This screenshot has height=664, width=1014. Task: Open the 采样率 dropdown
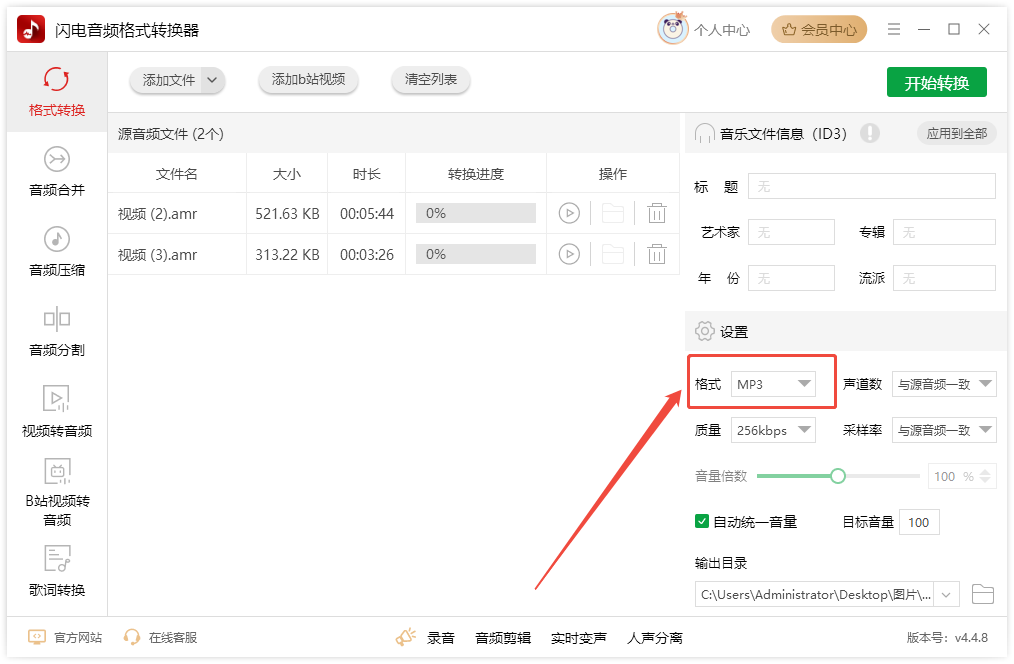click(944, 430)
